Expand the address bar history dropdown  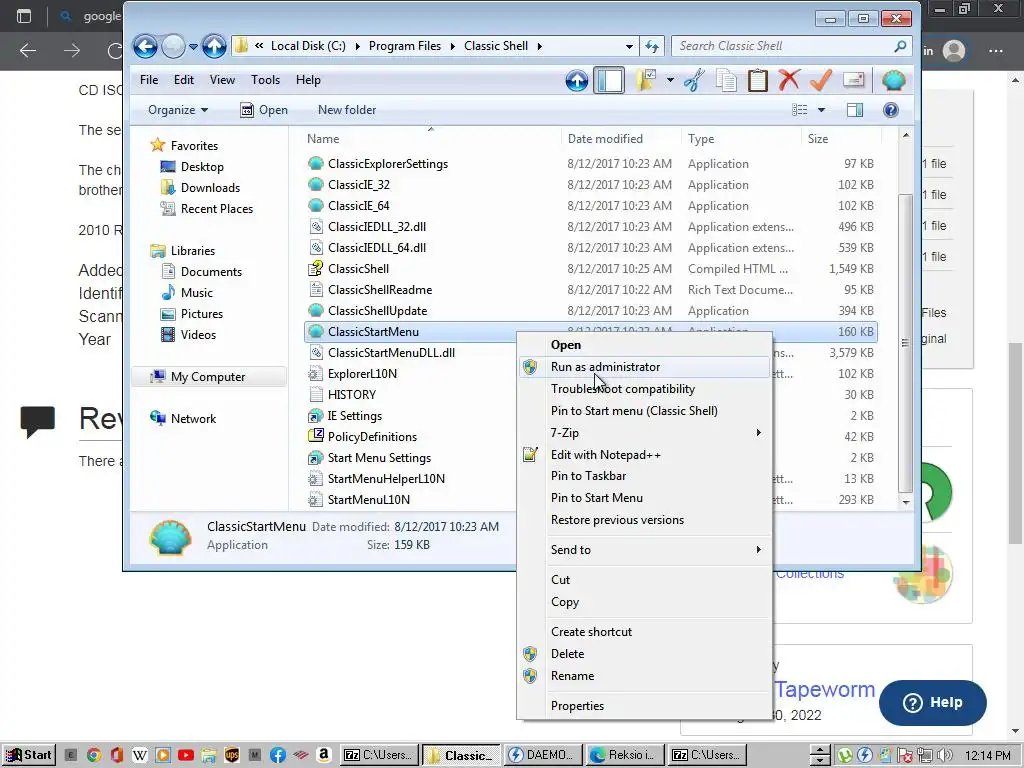click(x=629, y=46)
